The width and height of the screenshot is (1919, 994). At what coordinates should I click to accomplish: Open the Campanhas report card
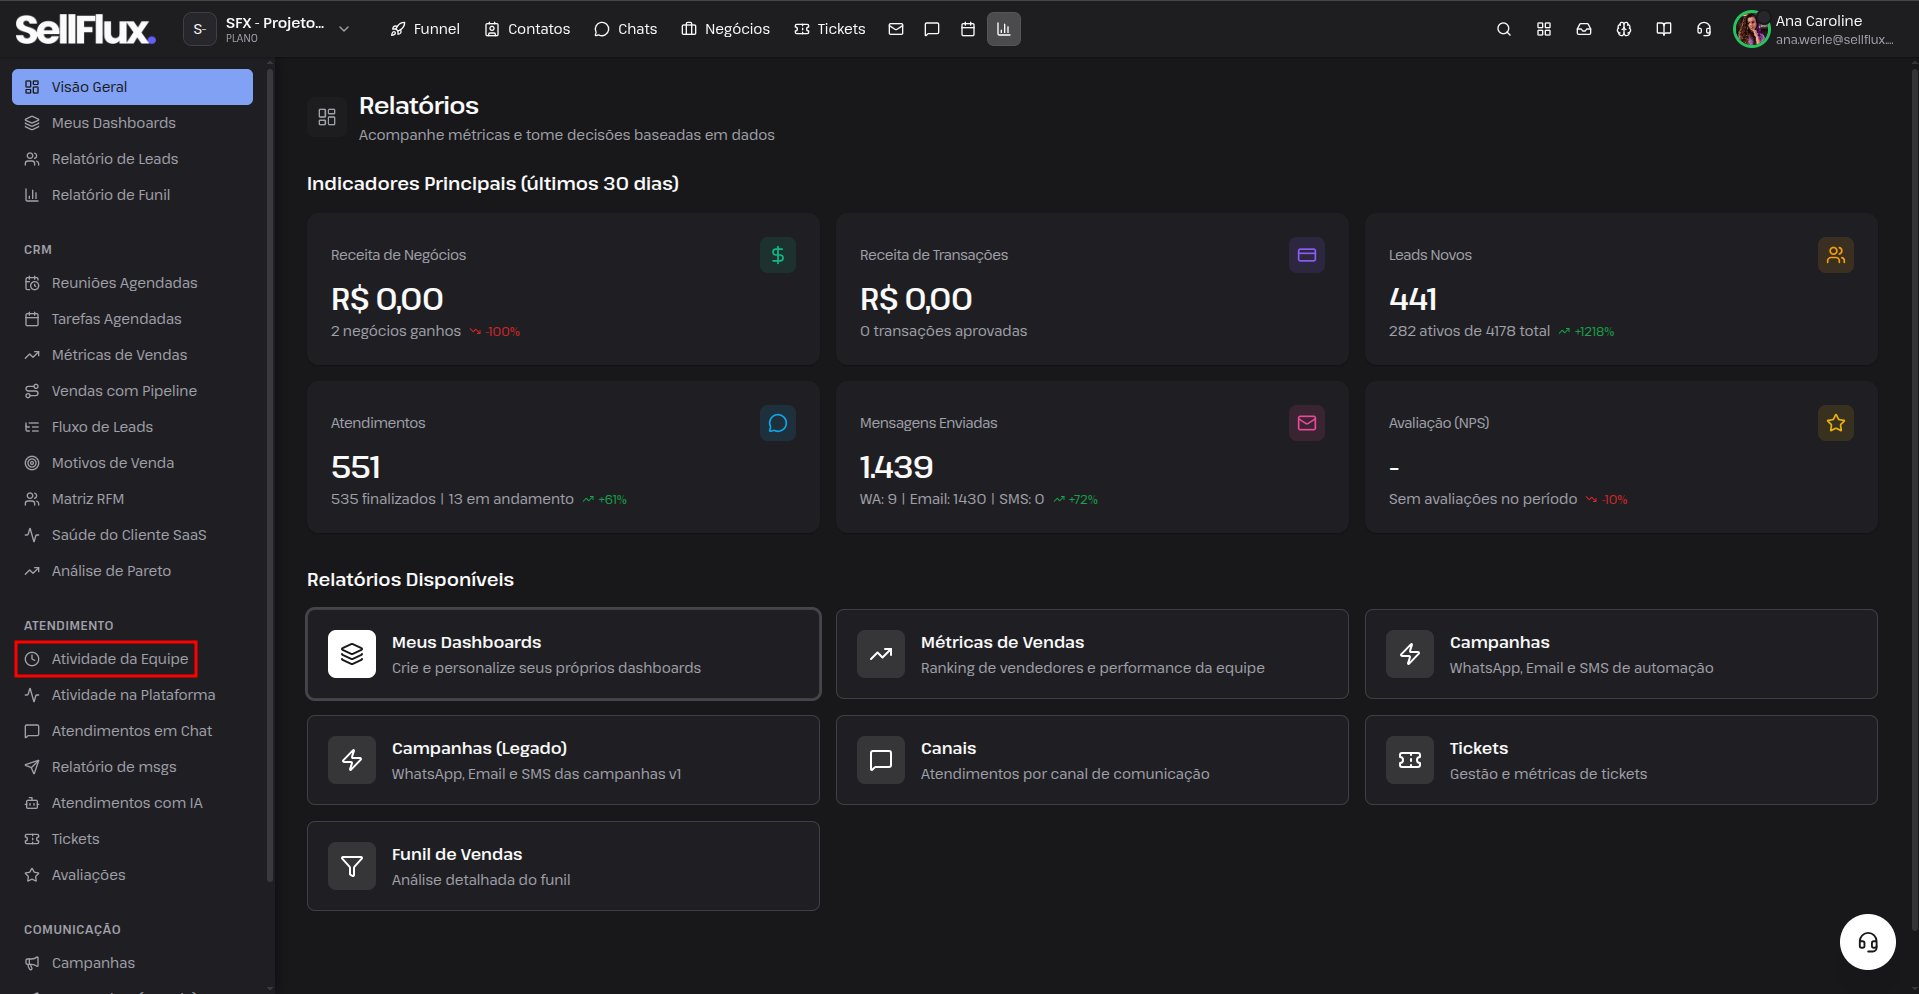1621,654
